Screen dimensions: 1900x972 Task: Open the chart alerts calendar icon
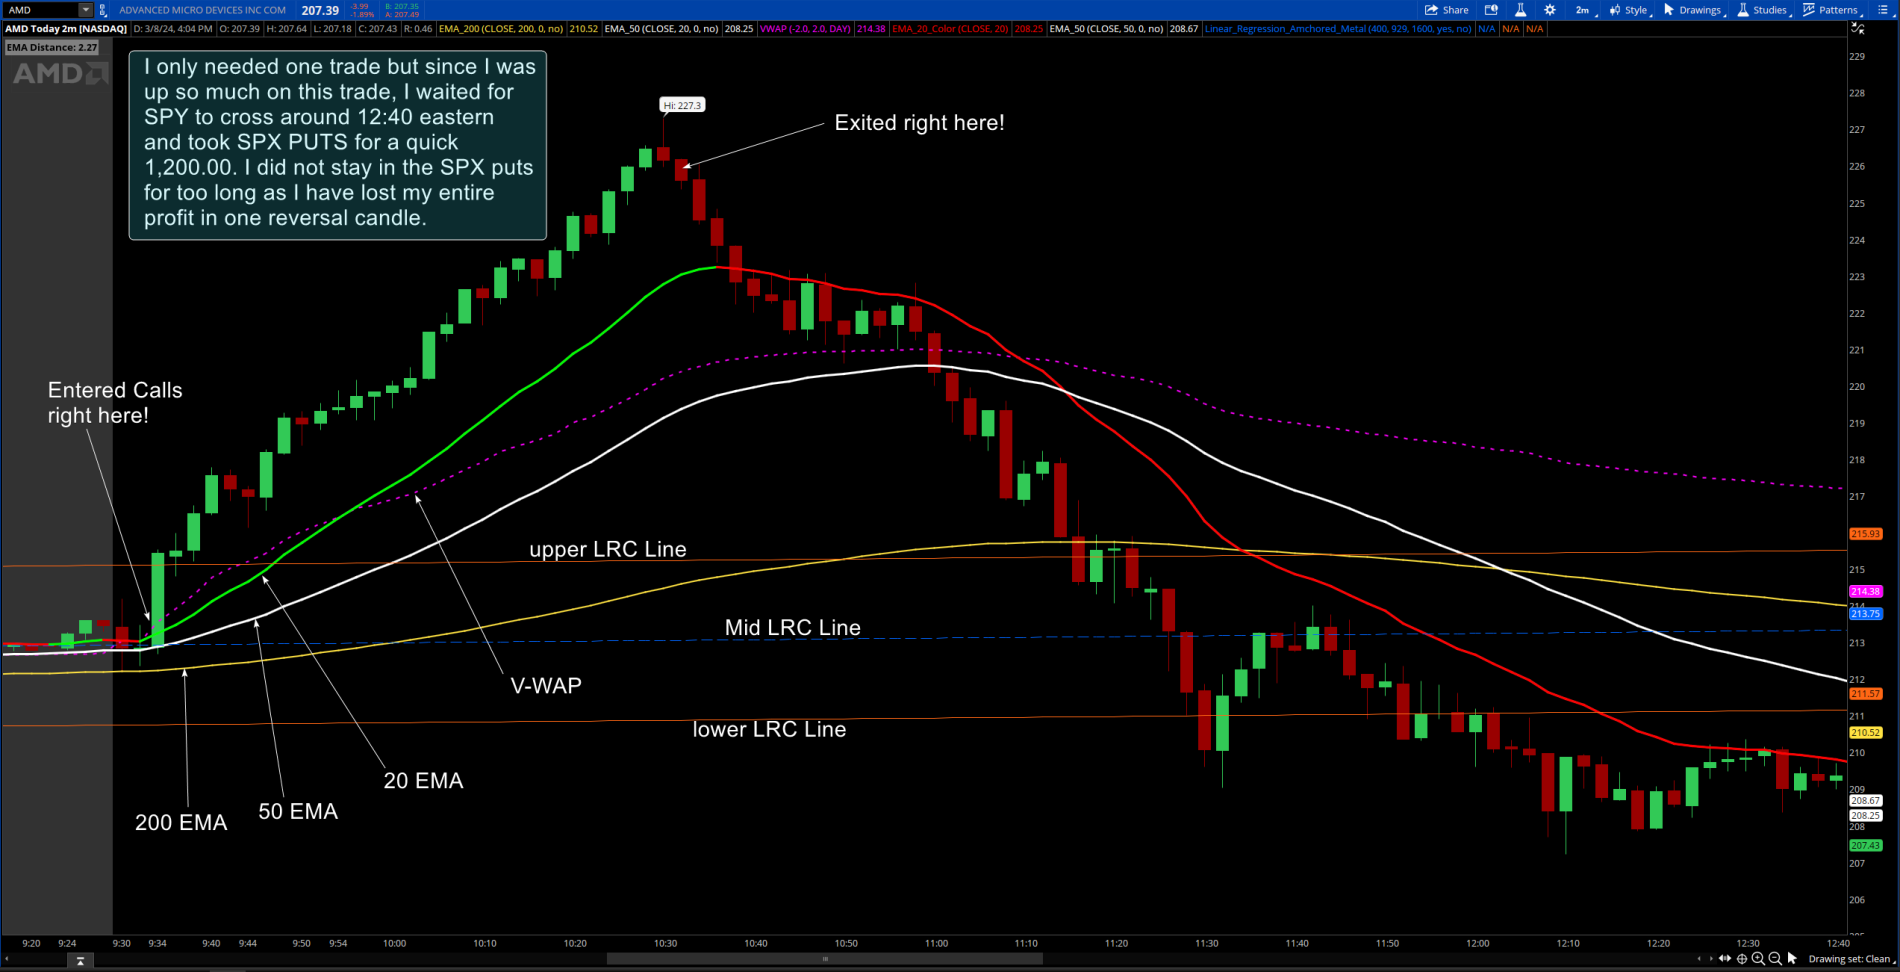[1491, 10]
